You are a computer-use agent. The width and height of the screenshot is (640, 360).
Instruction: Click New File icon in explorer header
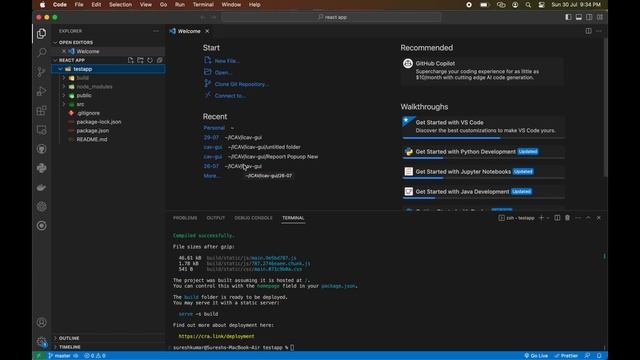click(131, 60)
